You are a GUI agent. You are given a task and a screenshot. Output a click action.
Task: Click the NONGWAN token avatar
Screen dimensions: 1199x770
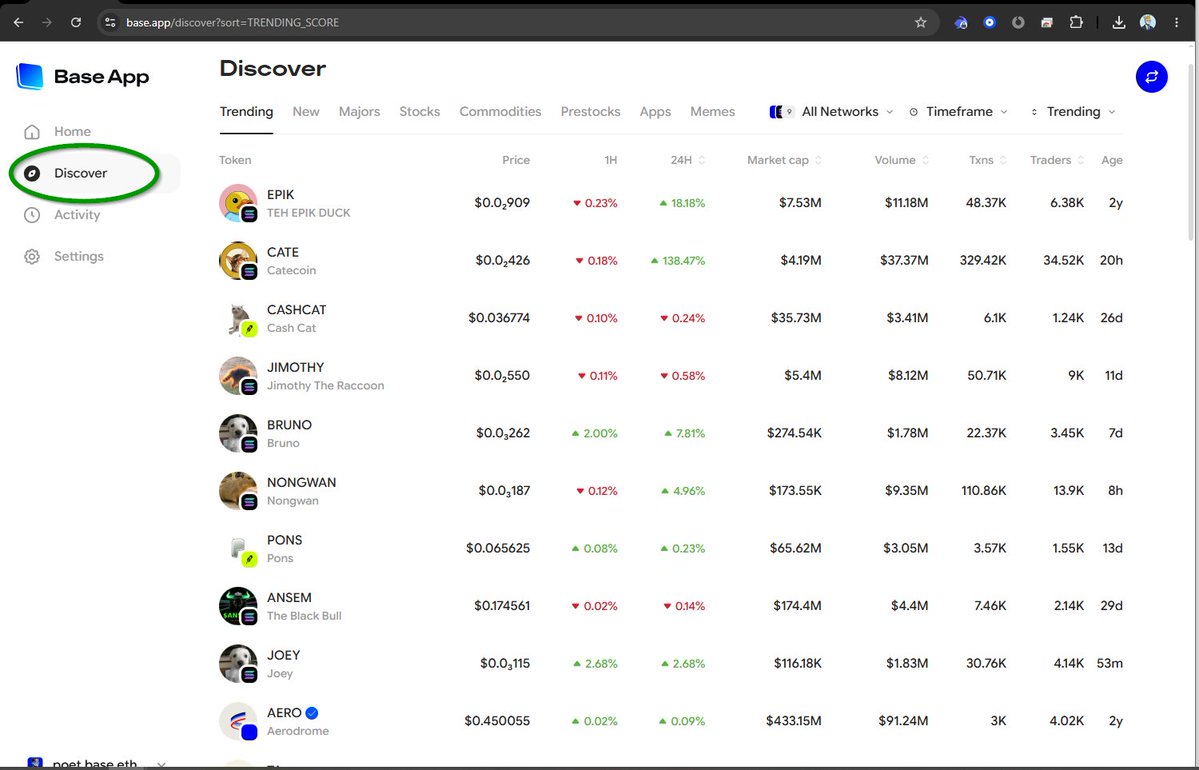[x=238, y=491]
